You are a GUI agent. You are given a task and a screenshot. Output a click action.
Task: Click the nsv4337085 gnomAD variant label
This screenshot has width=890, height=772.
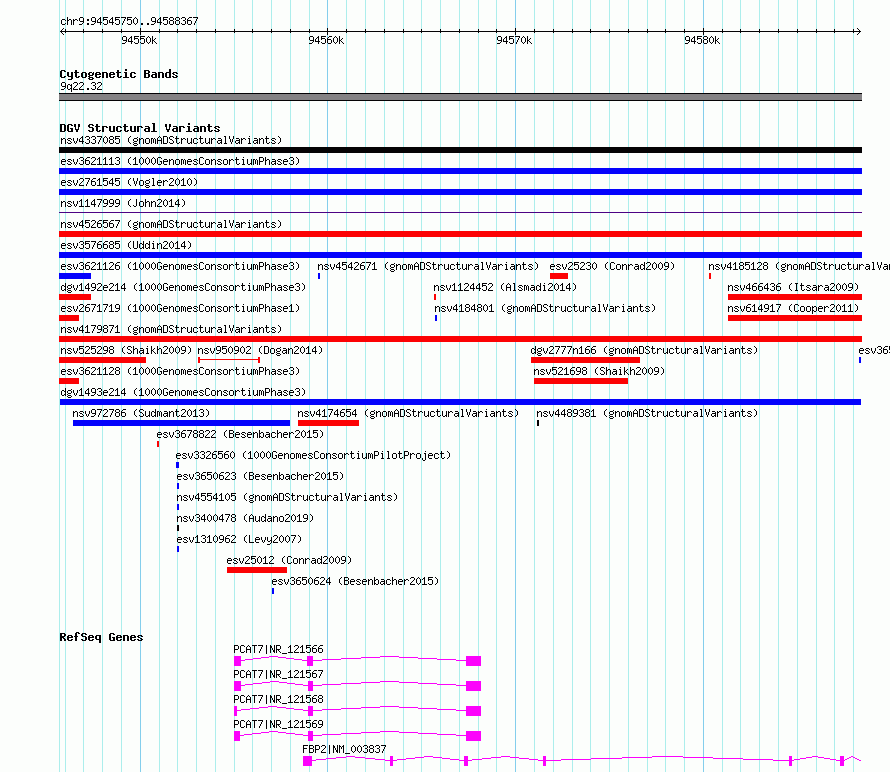tap(171, 140)
